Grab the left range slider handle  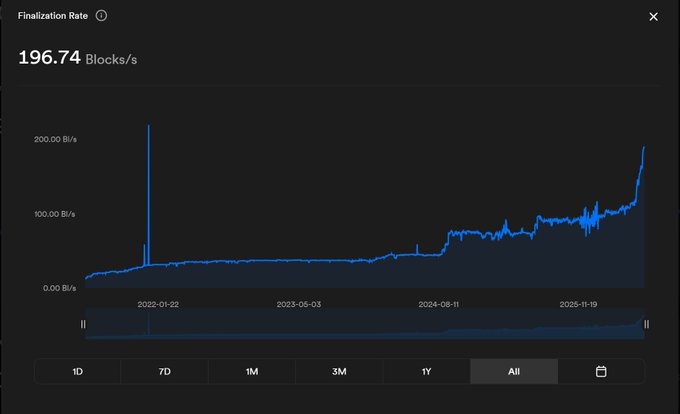pyautogui.click(x=83, y=324)
